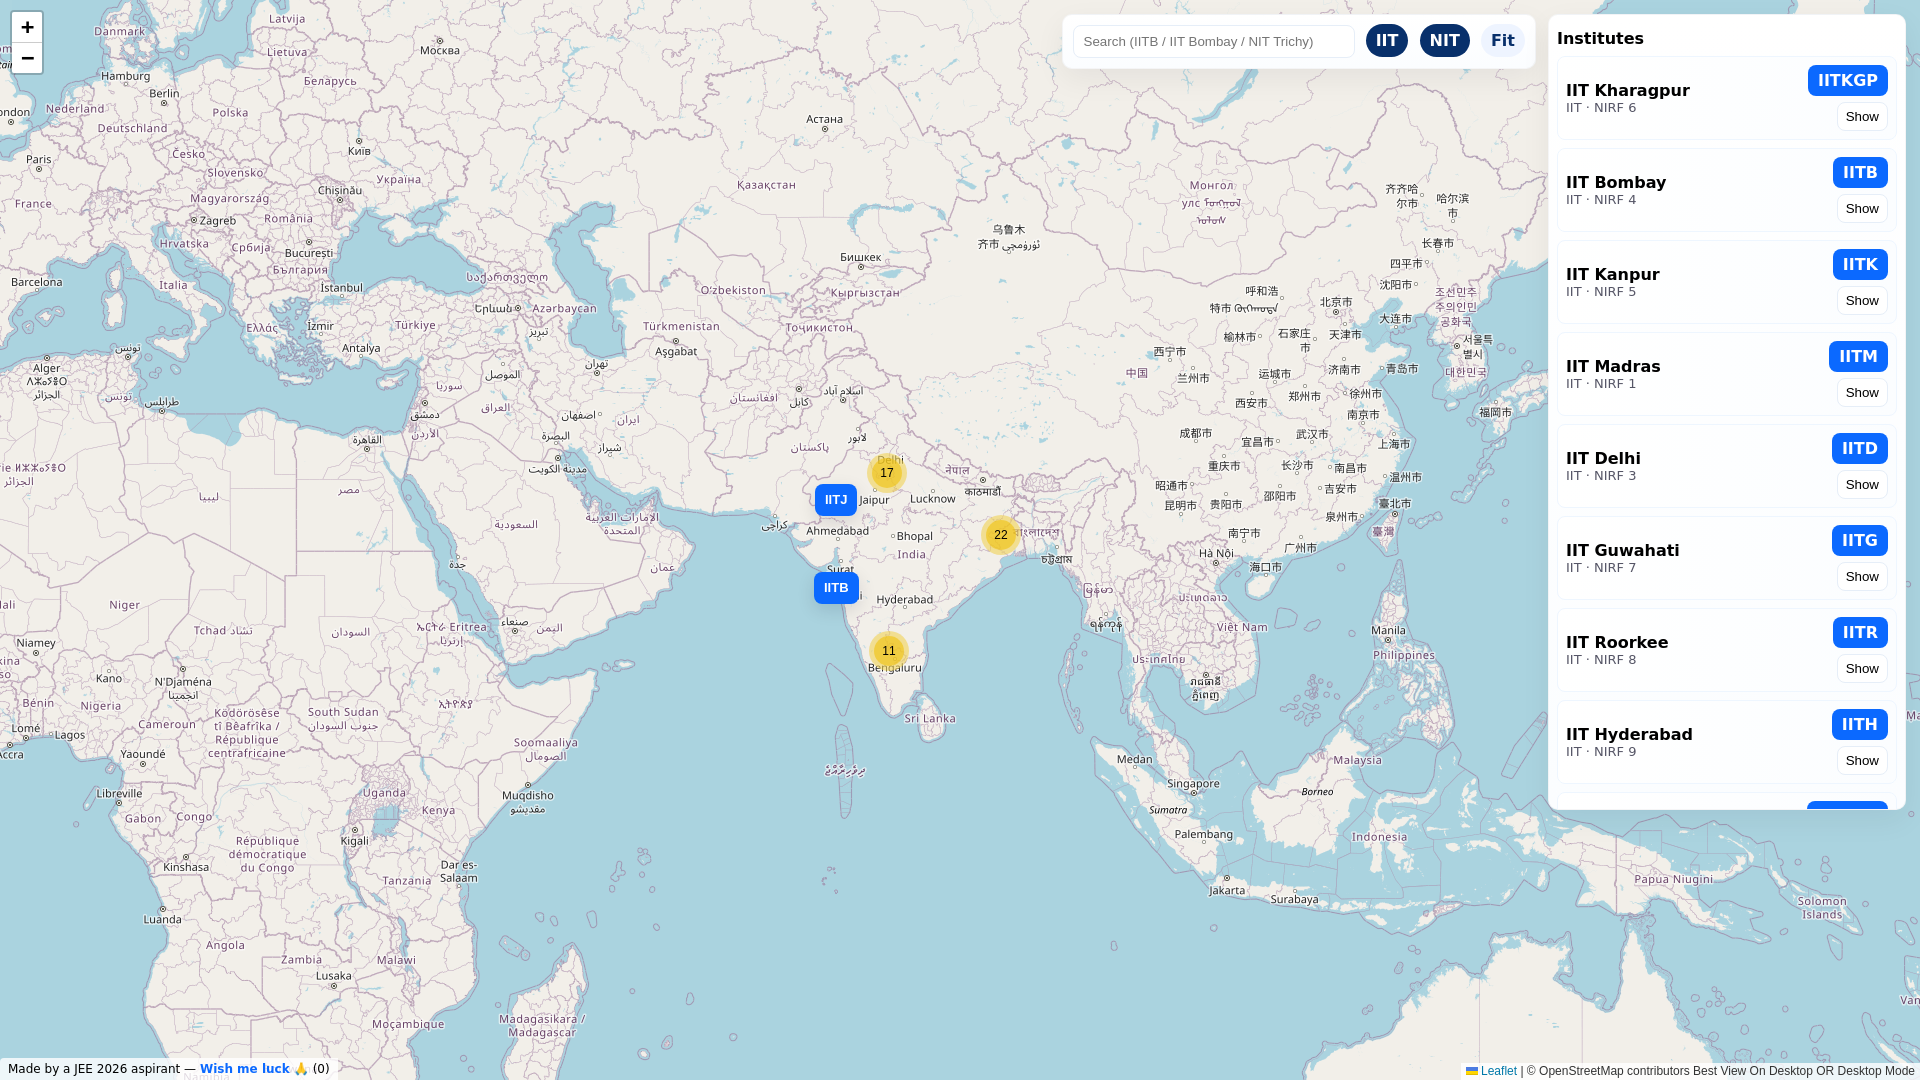Expand the cluster of 11 institutes

[889, 651]
